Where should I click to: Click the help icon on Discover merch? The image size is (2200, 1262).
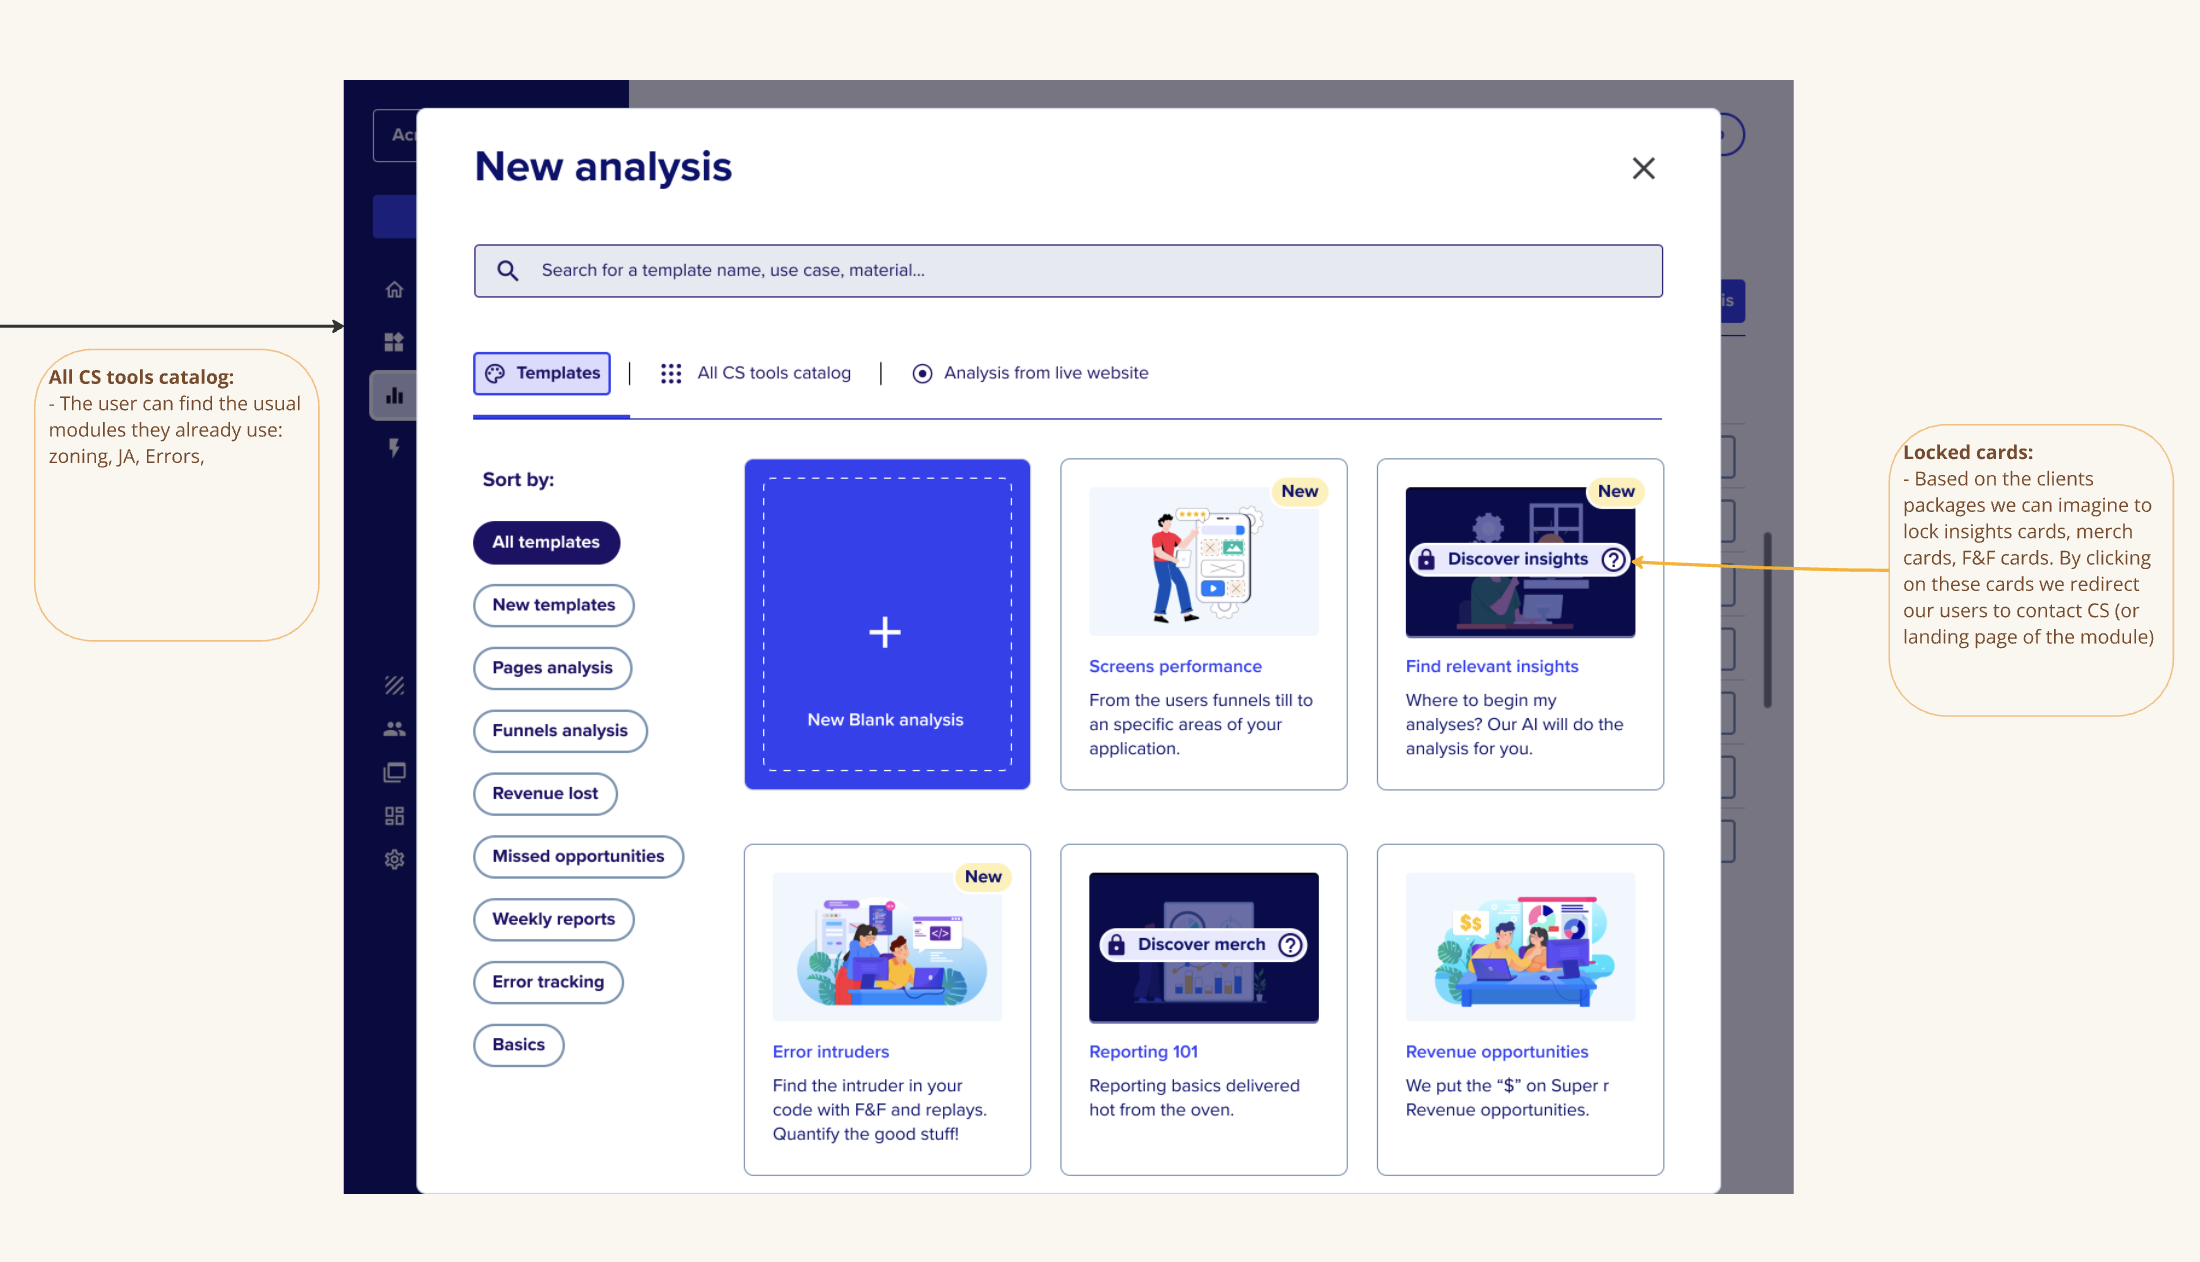pyautogui.click(x=1290, y=945)
